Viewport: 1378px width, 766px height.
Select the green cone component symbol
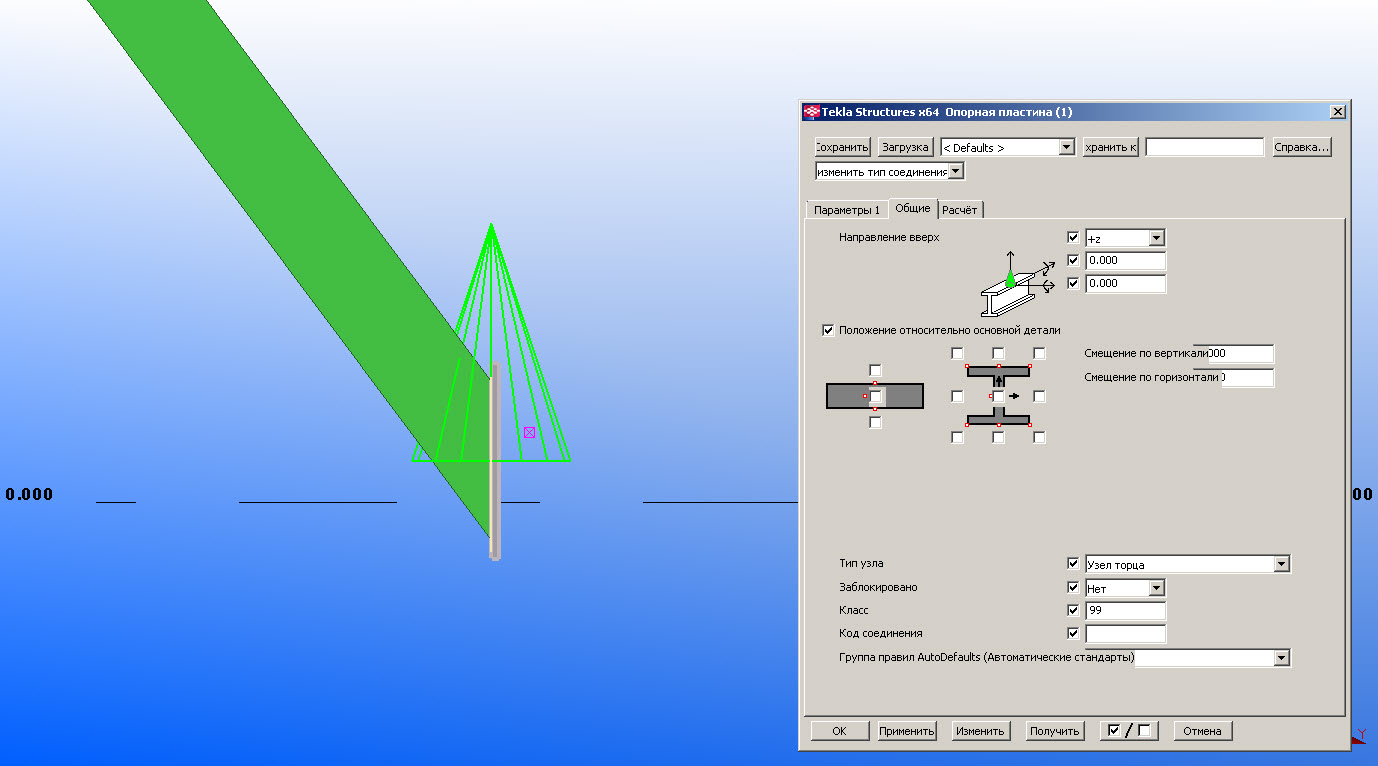point(491,300)
